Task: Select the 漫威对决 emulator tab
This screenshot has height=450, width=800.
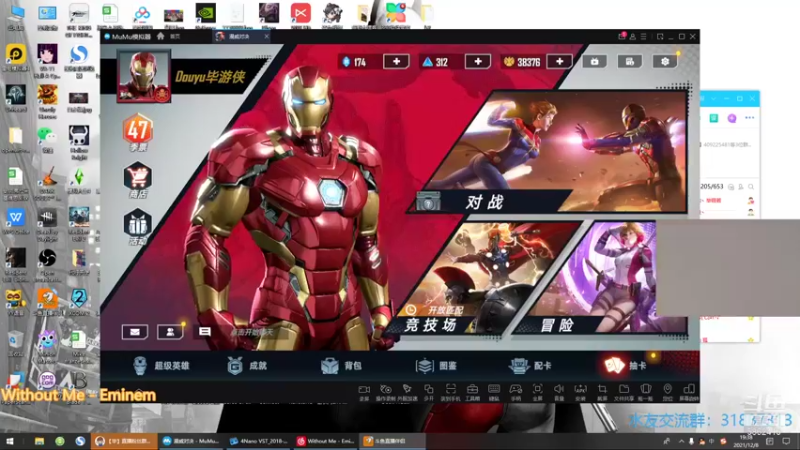Action: pyautogui.click(x=239, y=37)
